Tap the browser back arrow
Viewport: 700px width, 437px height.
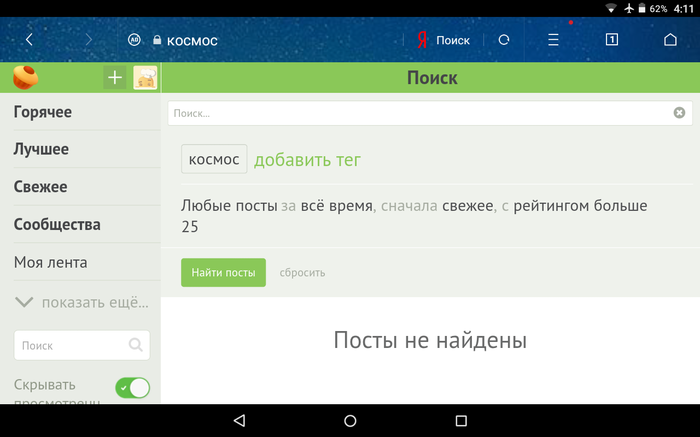point(29,40)
